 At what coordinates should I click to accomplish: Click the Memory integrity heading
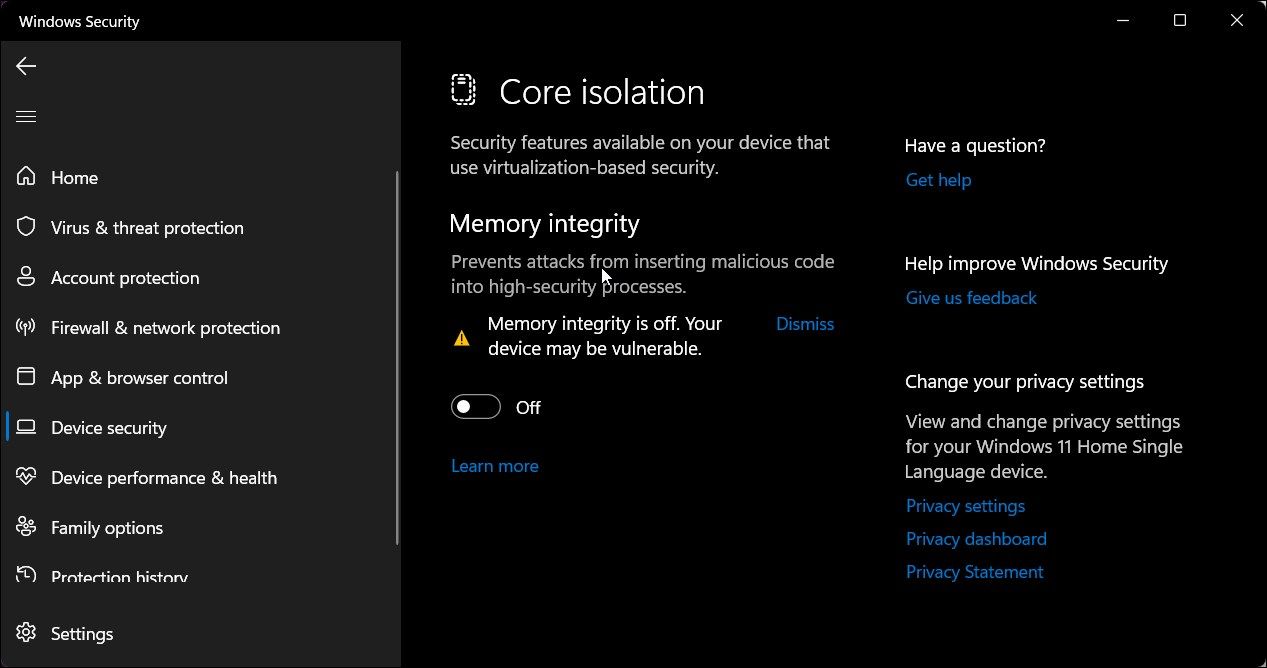click(x=544, y=223)
